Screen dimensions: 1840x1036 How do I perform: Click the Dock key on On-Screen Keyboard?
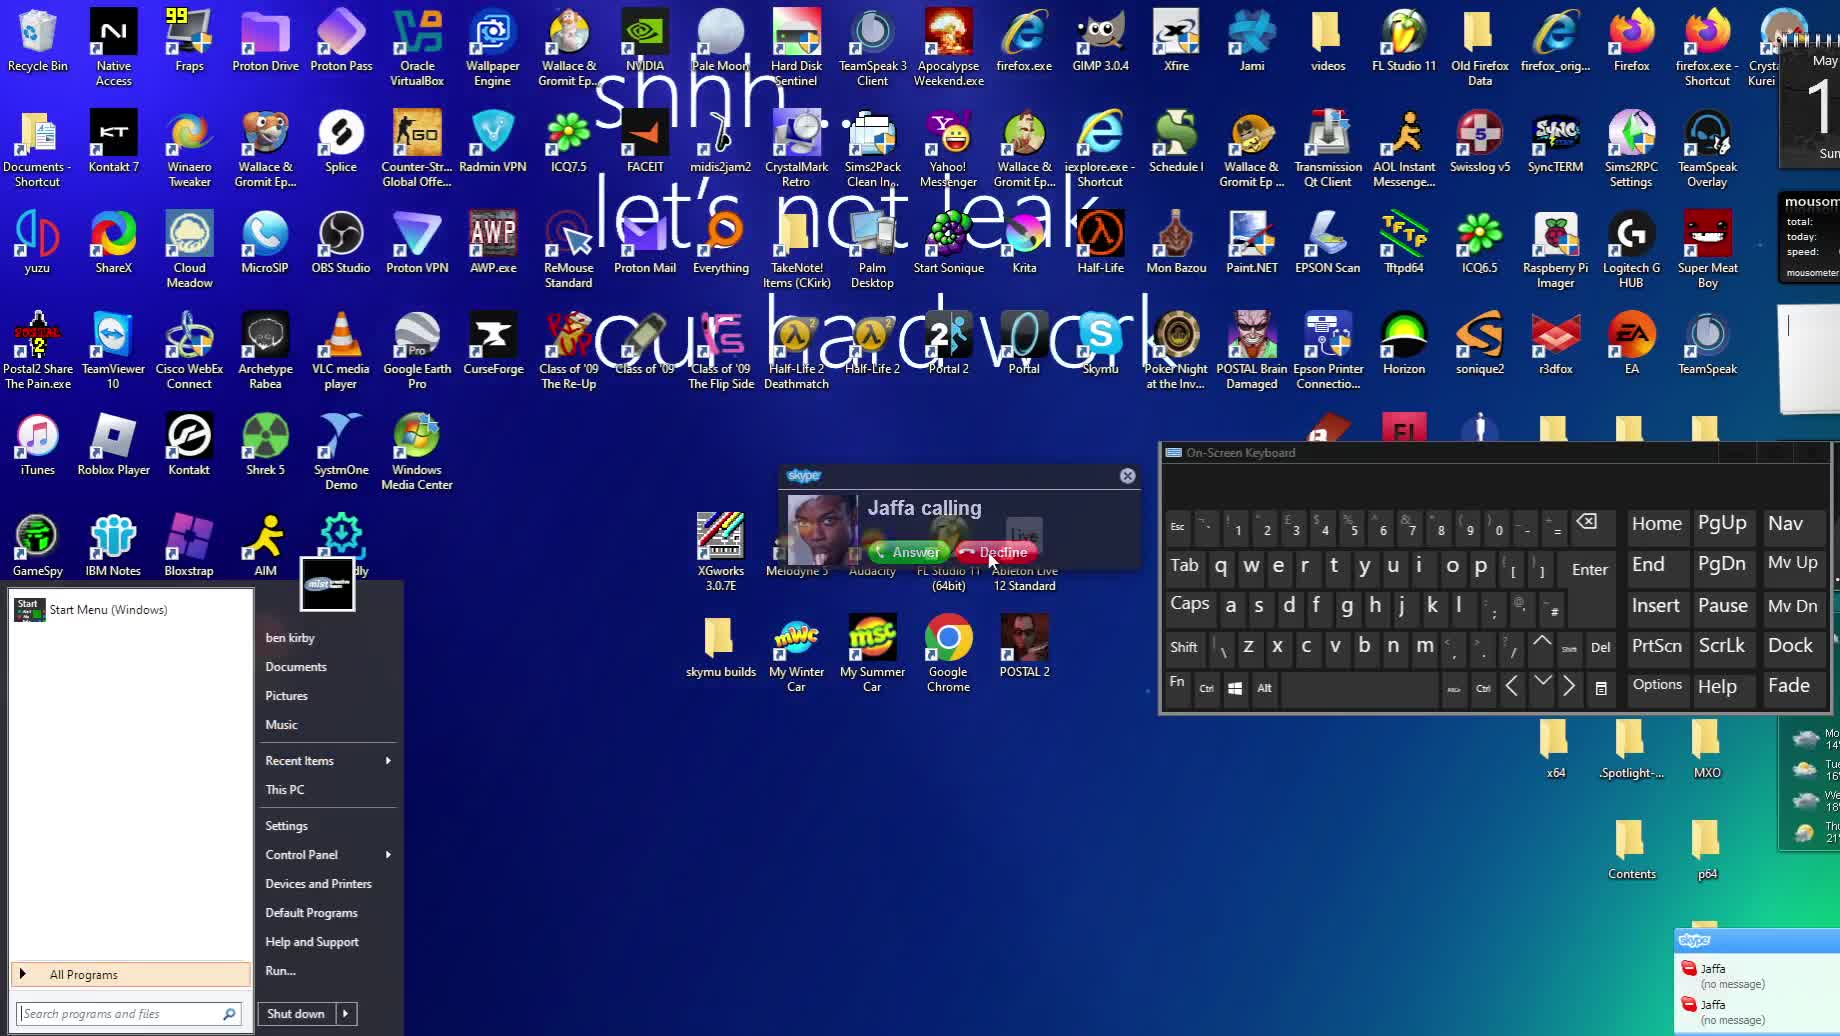[1790, 646]
